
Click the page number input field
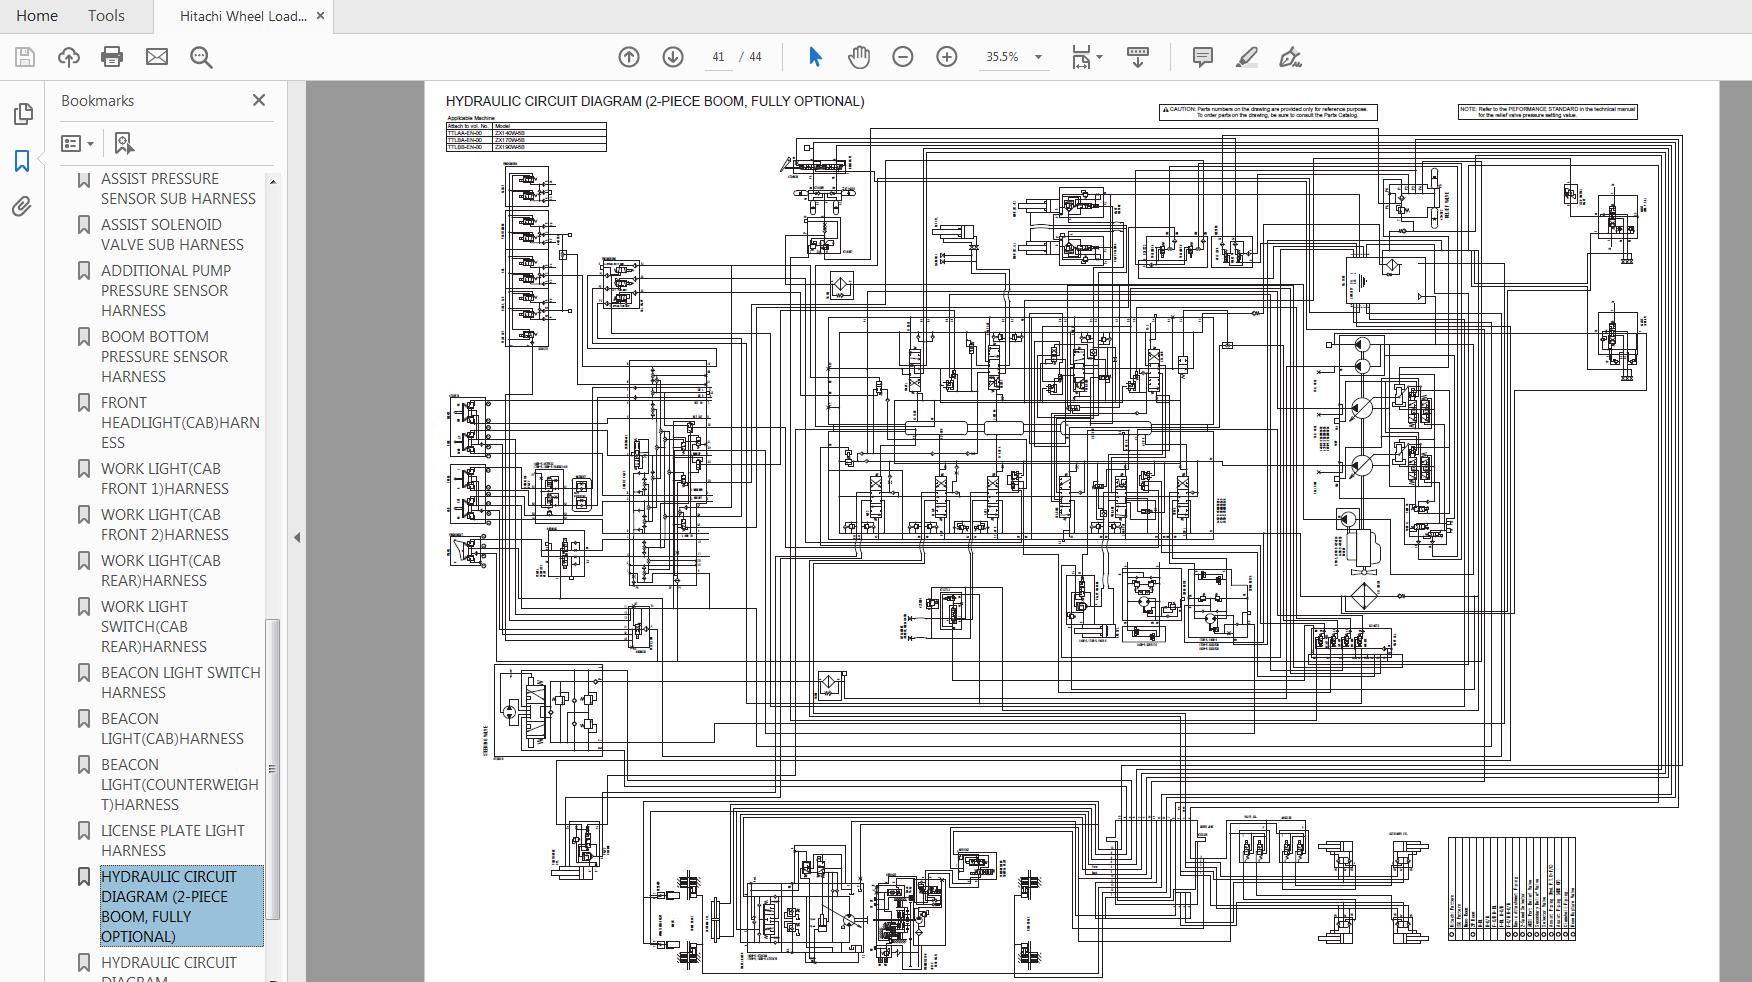coord(718,57)
